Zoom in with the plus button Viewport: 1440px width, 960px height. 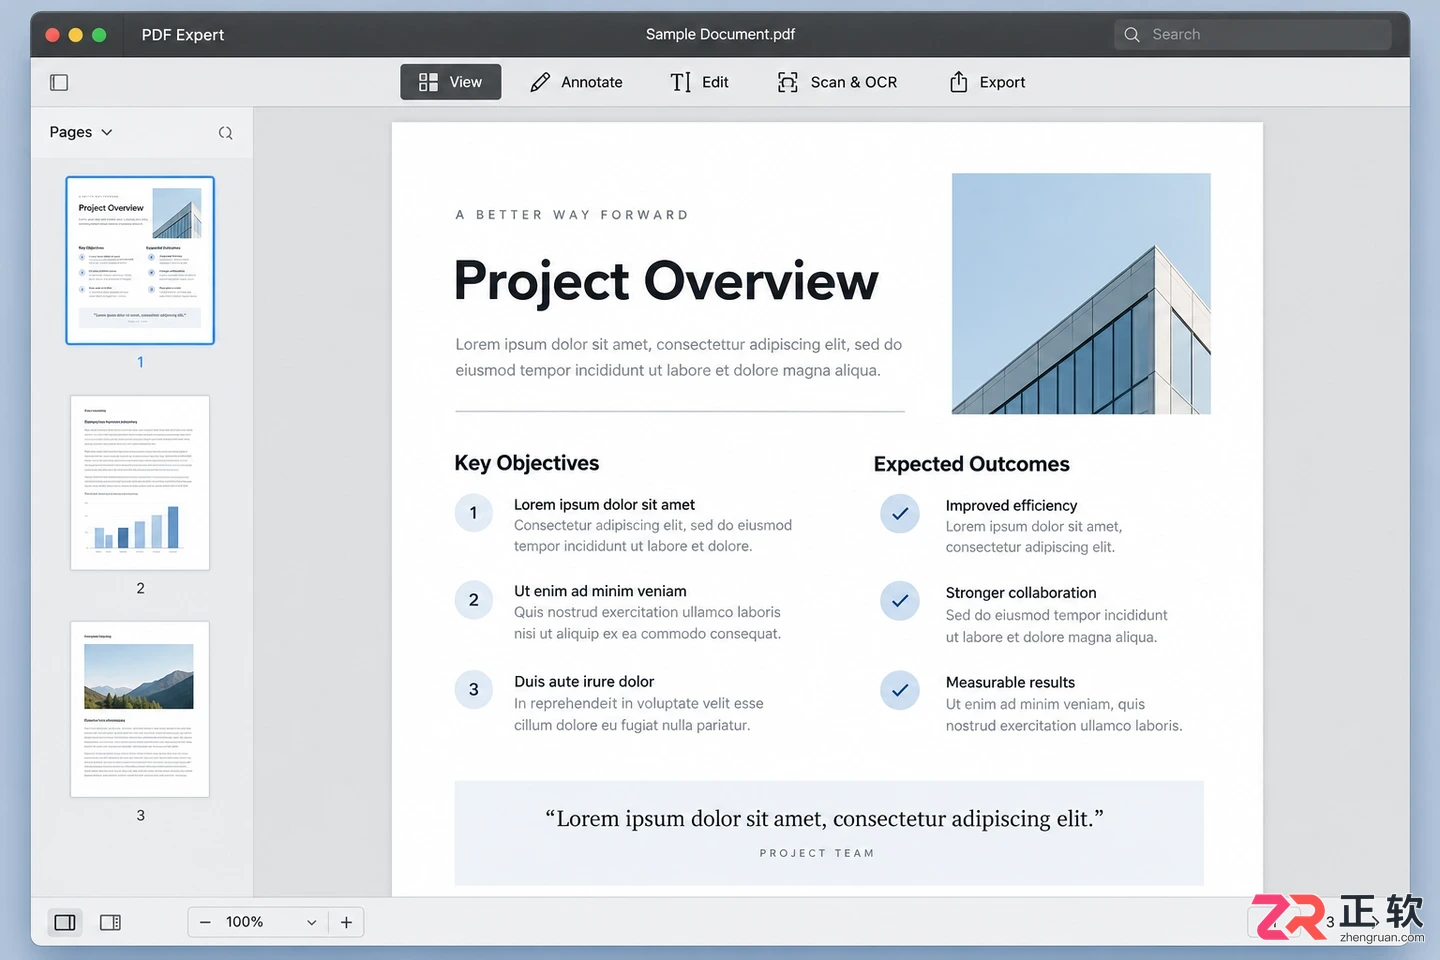[x=346, y=922]
